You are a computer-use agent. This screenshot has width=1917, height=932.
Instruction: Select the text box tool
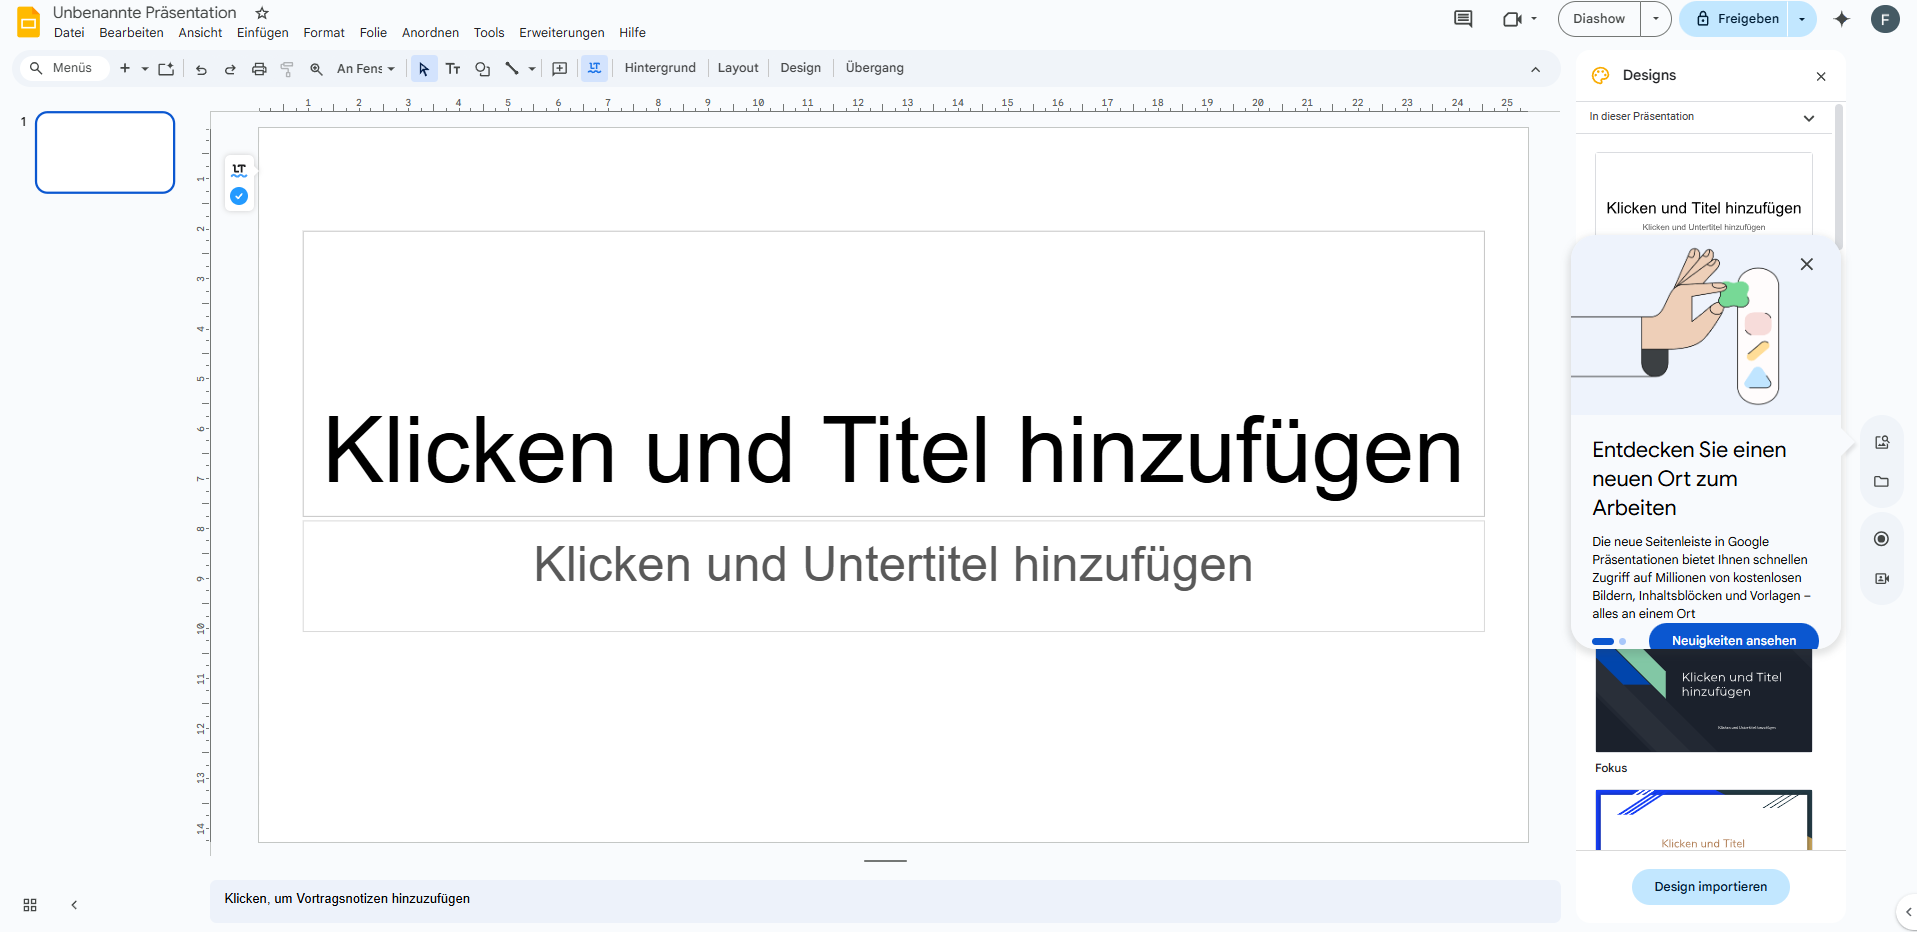click(x=453, y=69)
